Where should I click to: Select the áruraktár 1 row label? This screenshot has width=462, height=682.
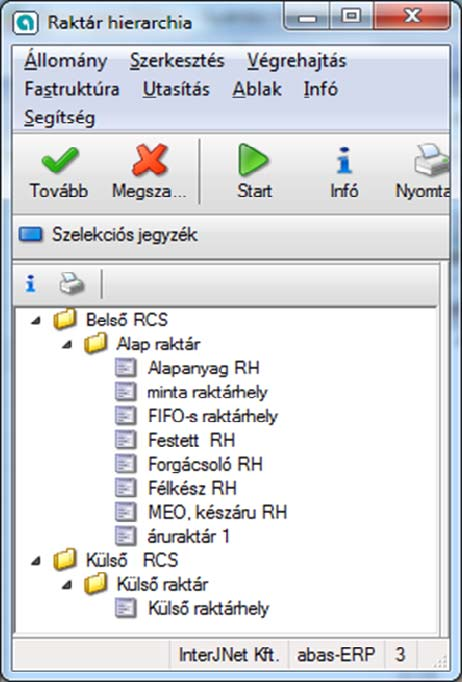[x=189, y=535]
